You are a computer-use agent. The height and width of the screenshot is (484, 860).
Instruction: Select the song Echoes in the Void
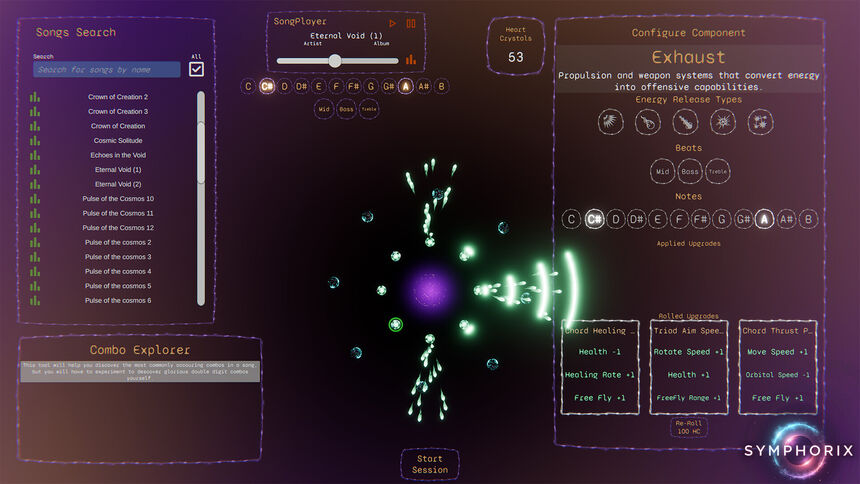(118, 155)
